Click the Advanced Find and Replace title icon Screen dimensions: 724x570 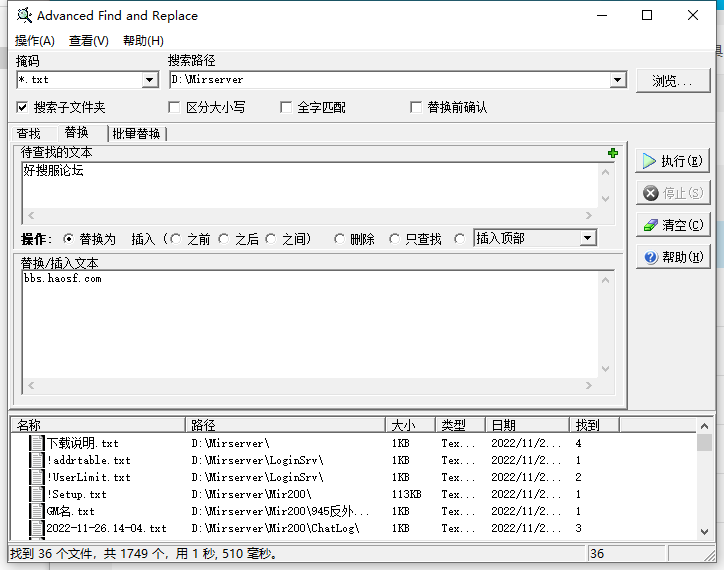pos(24,16)
